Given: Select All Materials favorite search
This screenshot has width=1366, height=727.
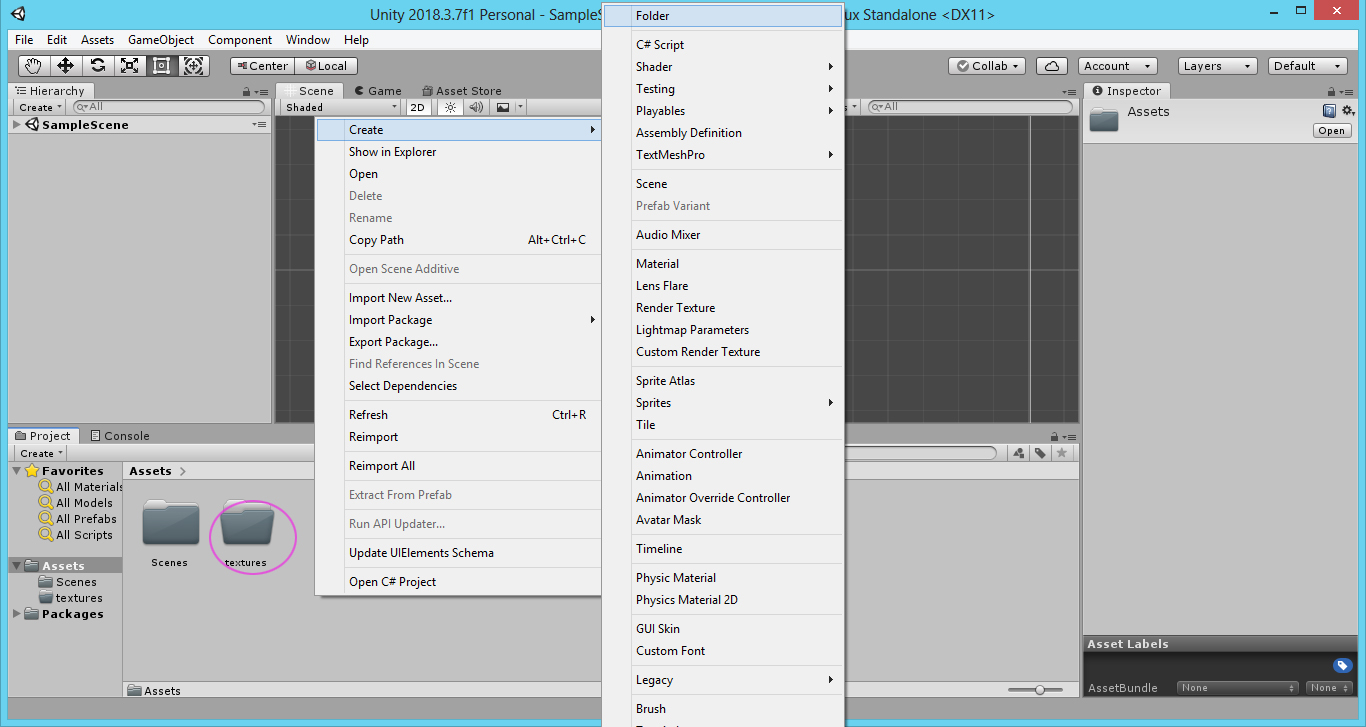Looking at the screenshot, I should 81,487.
